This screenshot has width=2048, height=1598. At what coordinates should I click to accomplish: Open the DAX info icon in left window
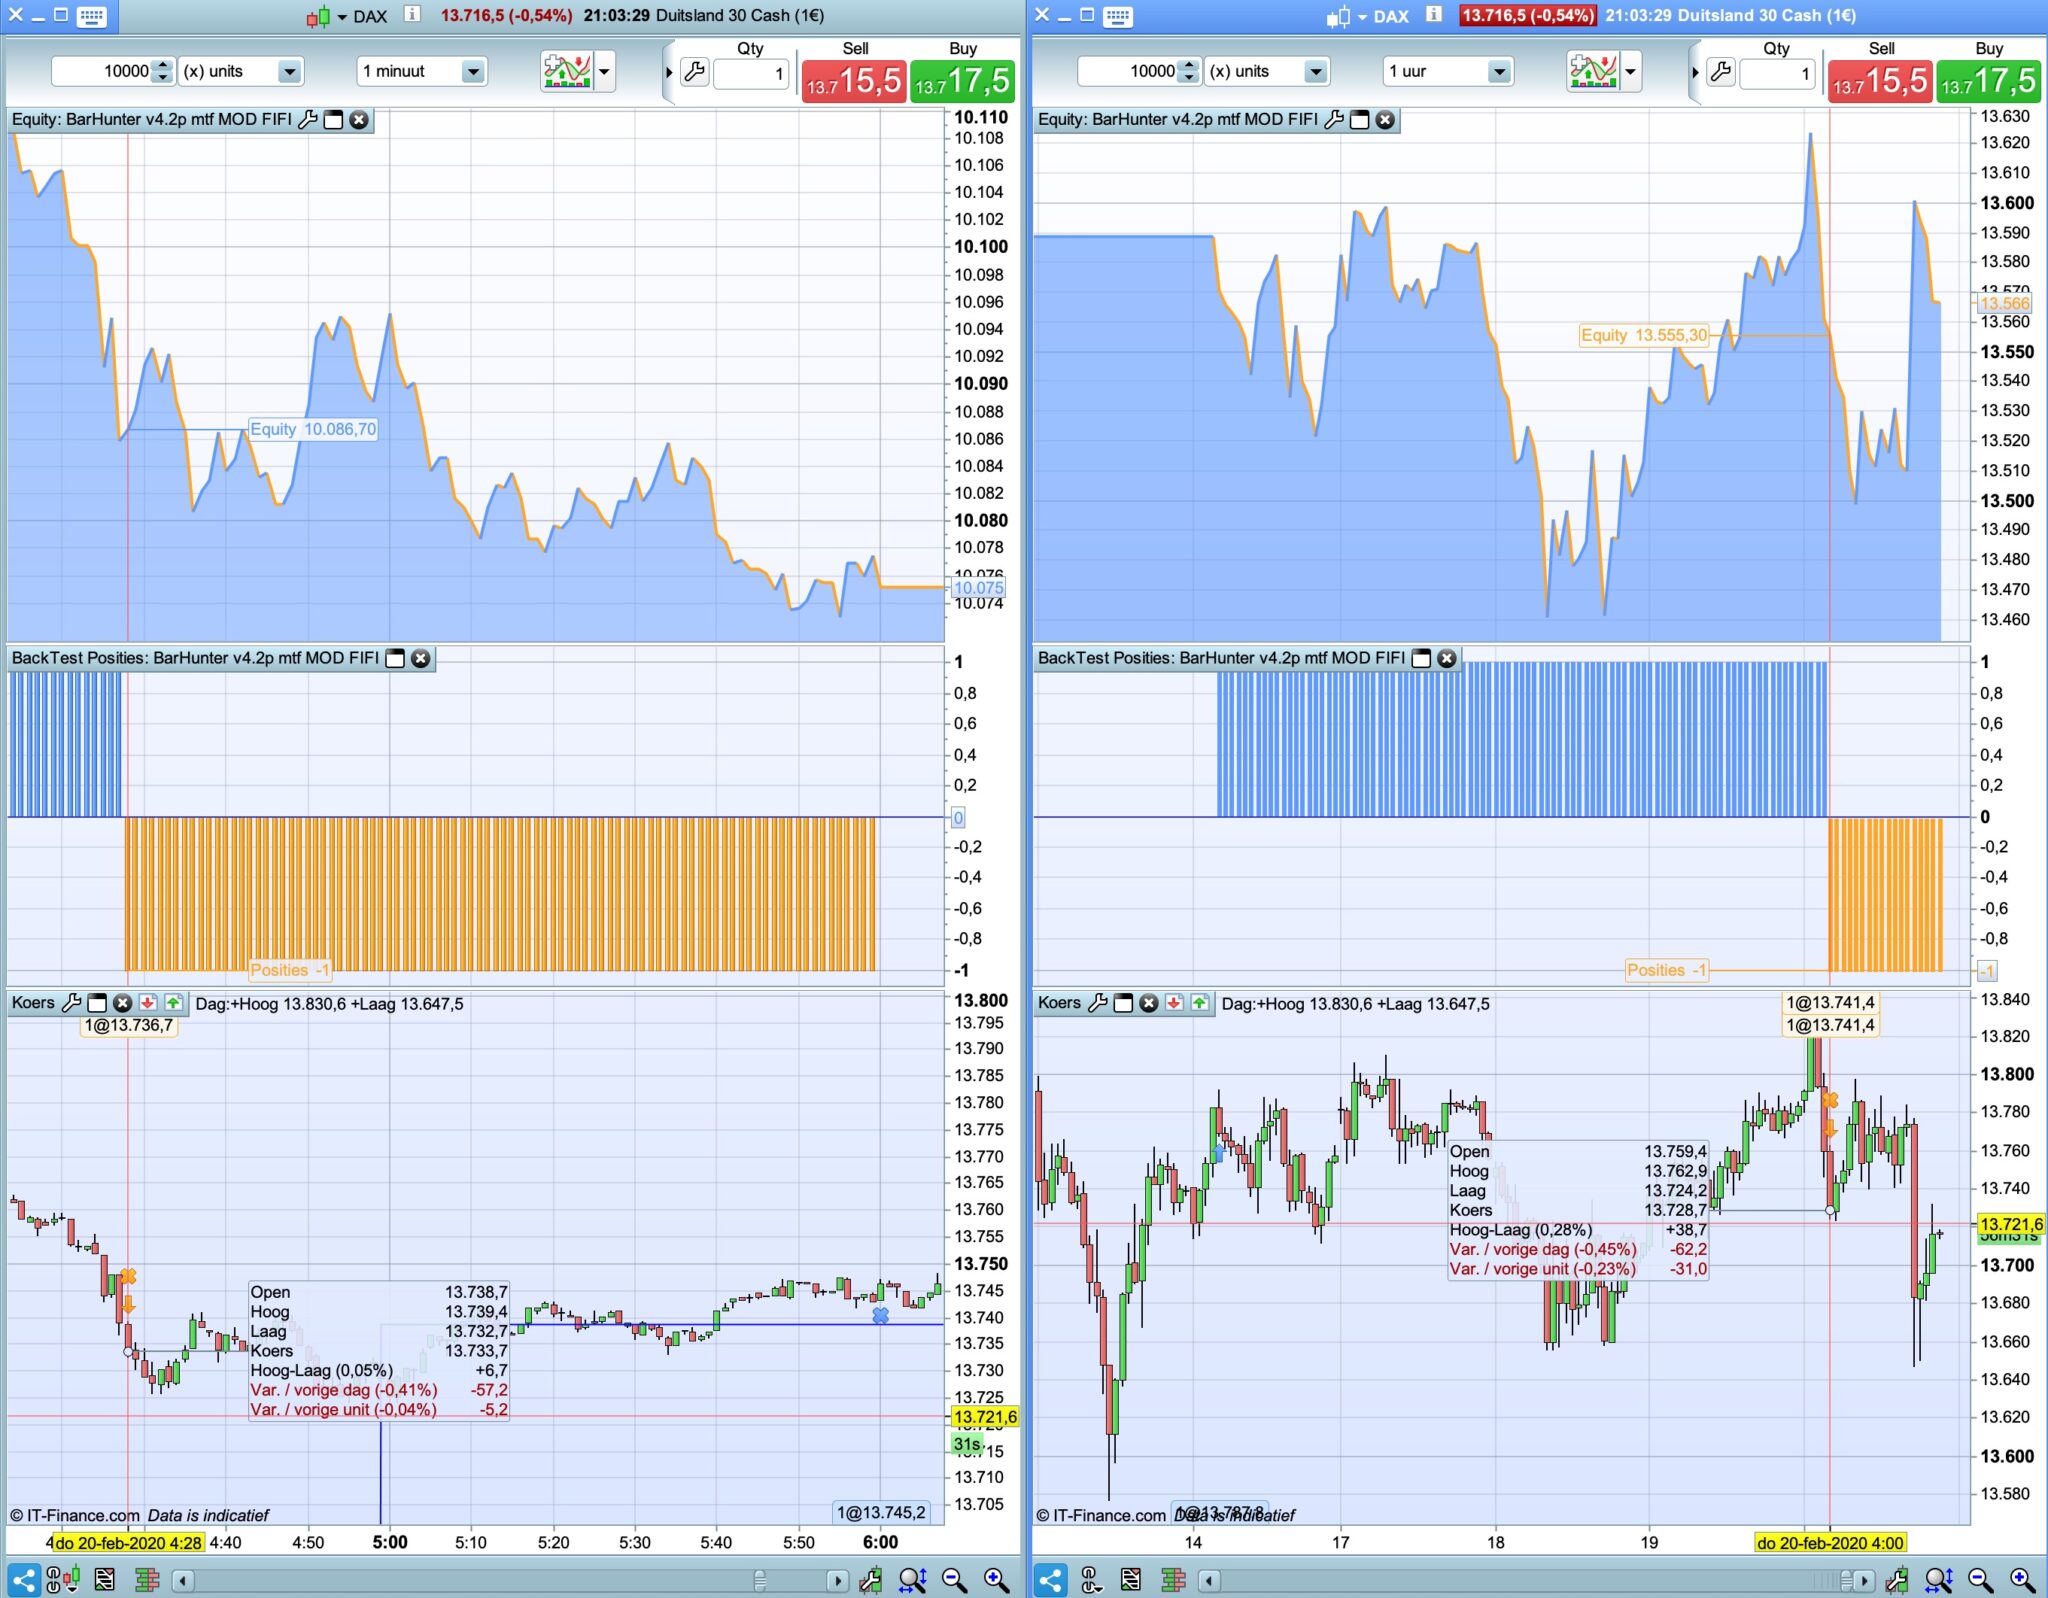pos(412,15)
